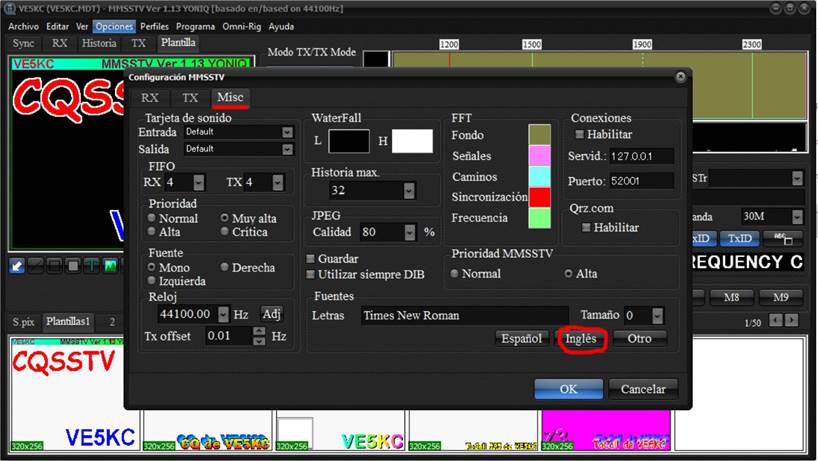Viewport: 818px width, 461px height.
Task: Click the ABC text-box icon beside TxID
Action: click(x=784, y=239)
